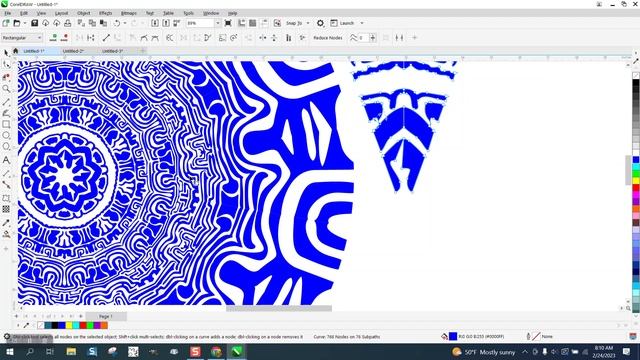Click the Page 1 tab
This screenshot has height=360, width=640.
click(105, 316)
